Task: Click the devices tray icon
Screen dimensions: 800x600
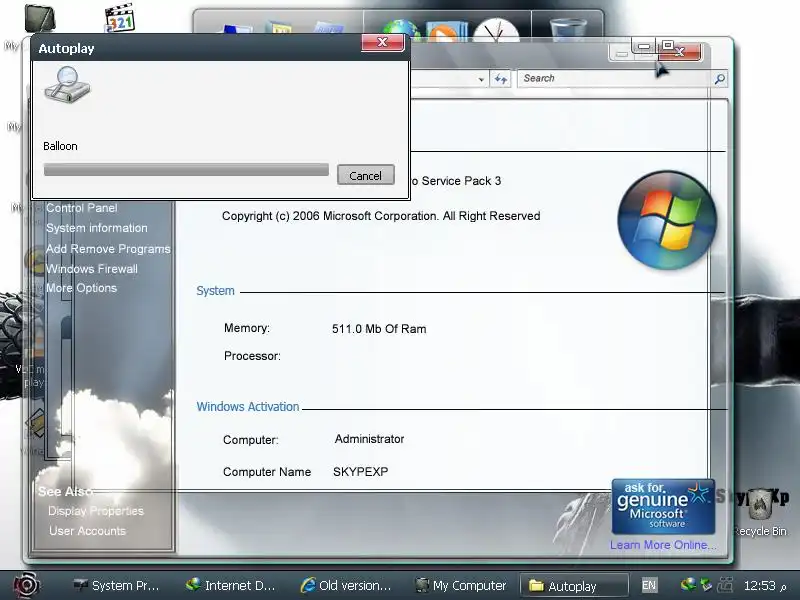Action: click(x=726, y=584)
